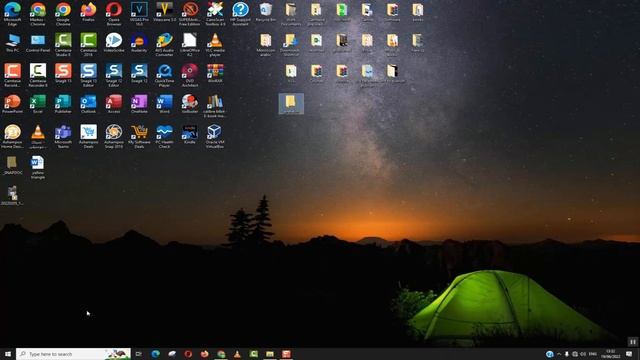Select the Audacity desktop shortcut

pos(139,42)
